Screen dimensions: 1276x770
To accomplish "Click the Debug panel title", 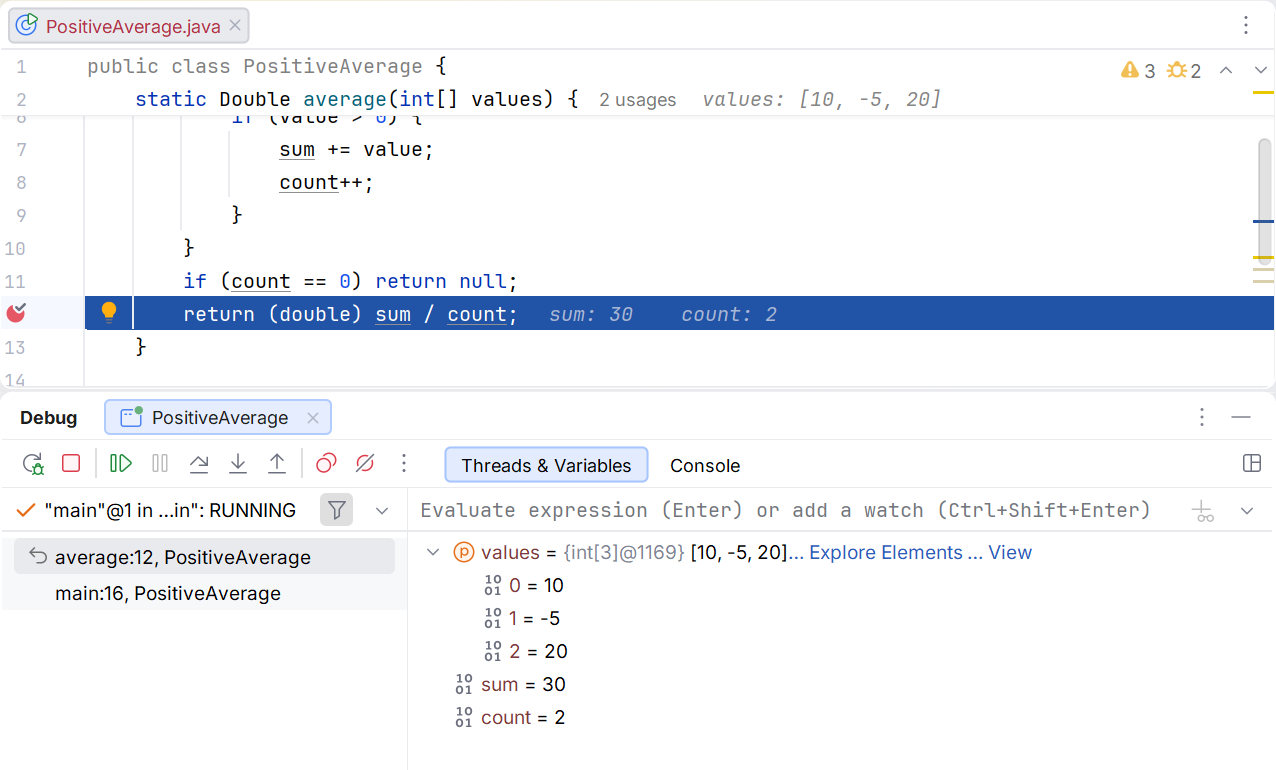I will [49, 418].
